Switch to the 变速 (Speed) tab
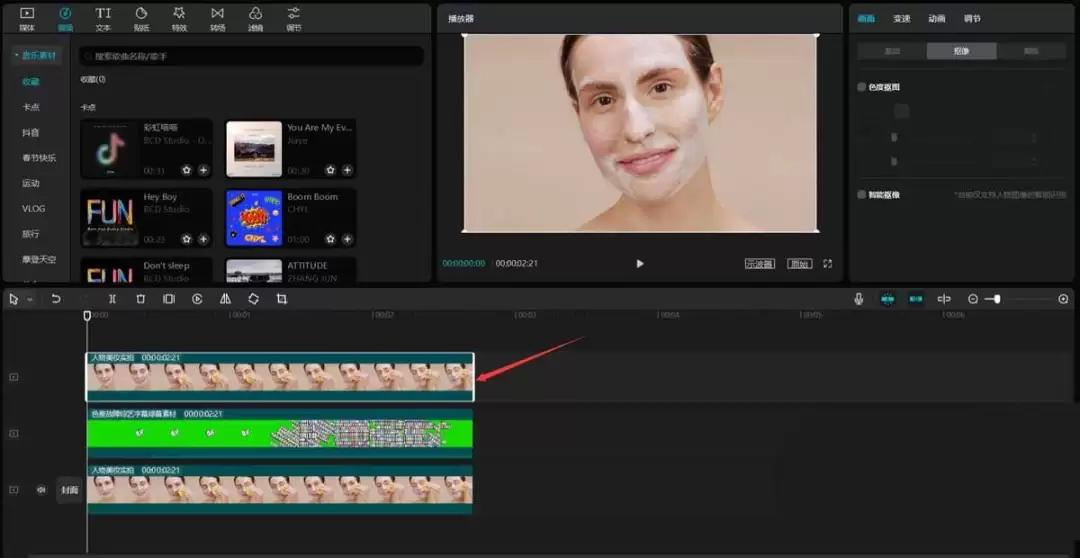 click(x=902, y=18)
